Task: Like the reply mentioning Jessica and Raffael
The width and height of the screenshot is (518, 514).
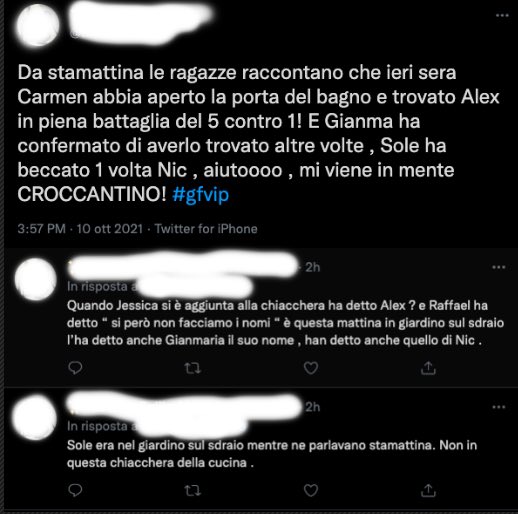Action: click(x=311, y=368)
